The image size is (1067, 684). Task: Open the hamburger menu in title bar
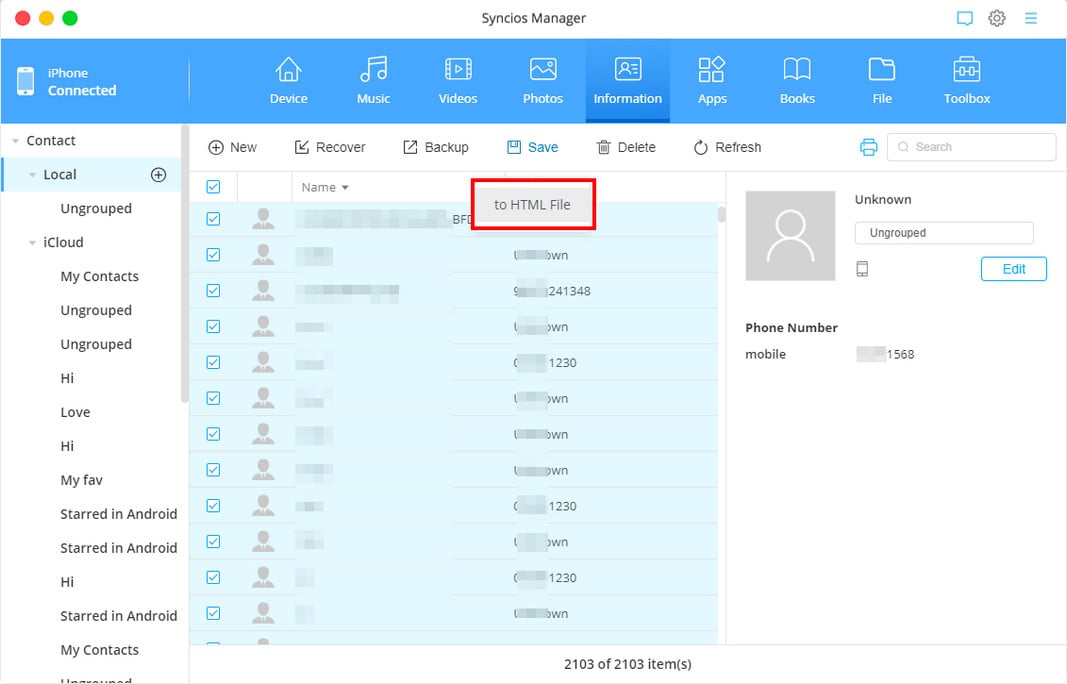click(x=1031, y=18)
